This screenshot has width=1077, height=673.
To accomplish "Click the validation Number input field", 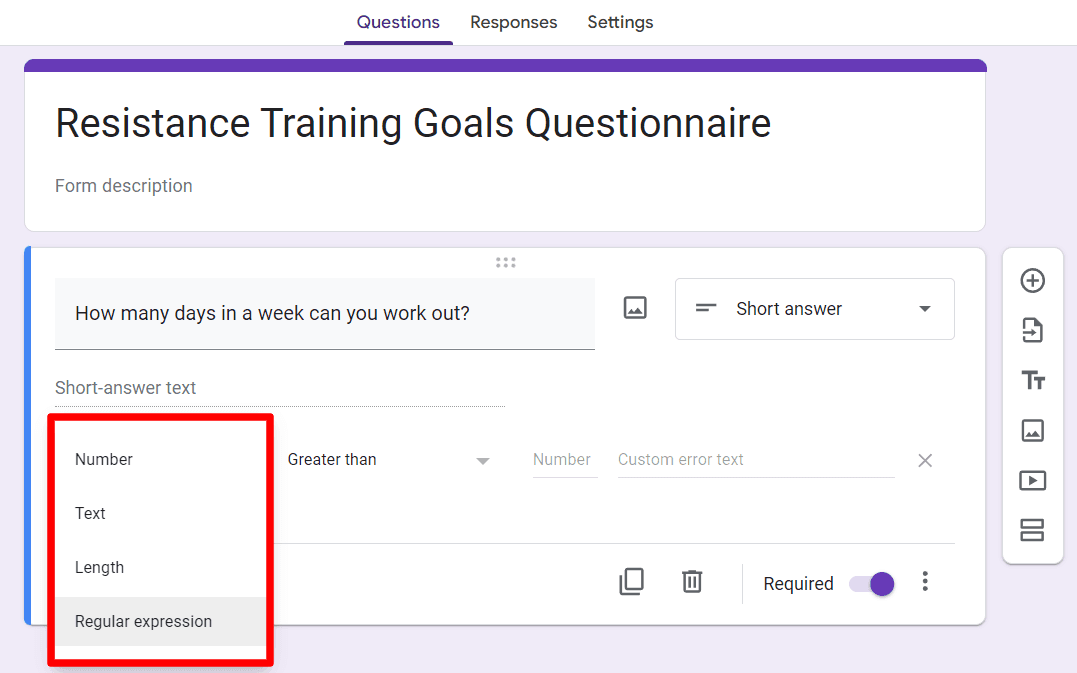I will pos(565,460).
